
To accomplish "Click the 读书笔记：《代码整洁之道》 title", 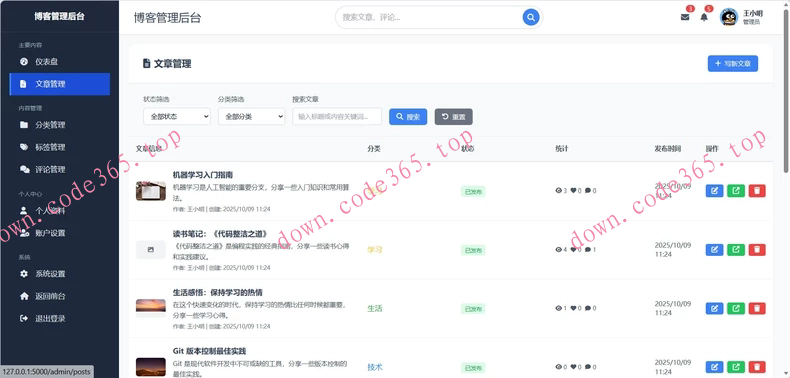I will pos(220,234).
